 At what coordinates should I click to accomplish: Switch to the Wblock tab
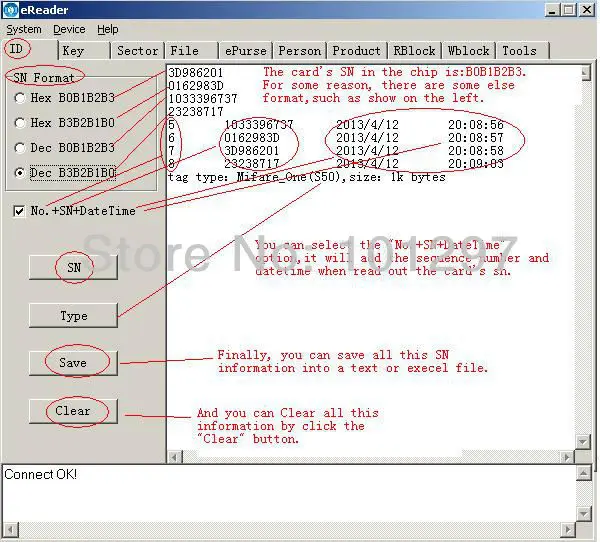468,51
